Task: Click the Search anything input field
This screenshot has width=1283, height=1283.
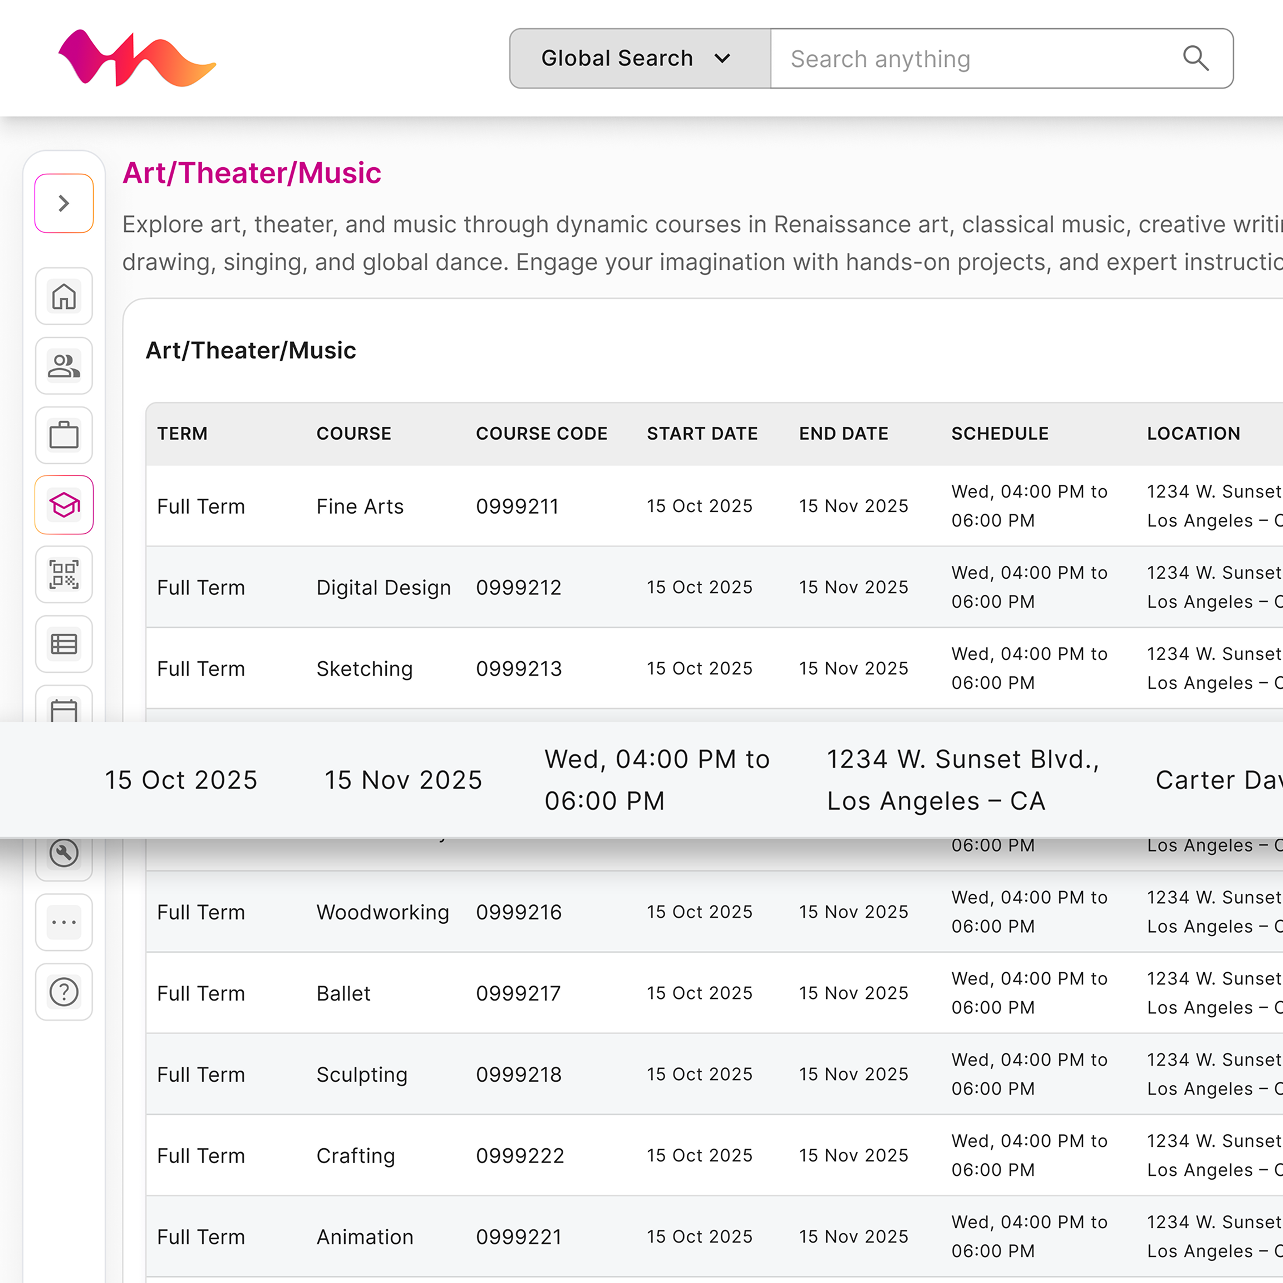Action: pos(975,59)
